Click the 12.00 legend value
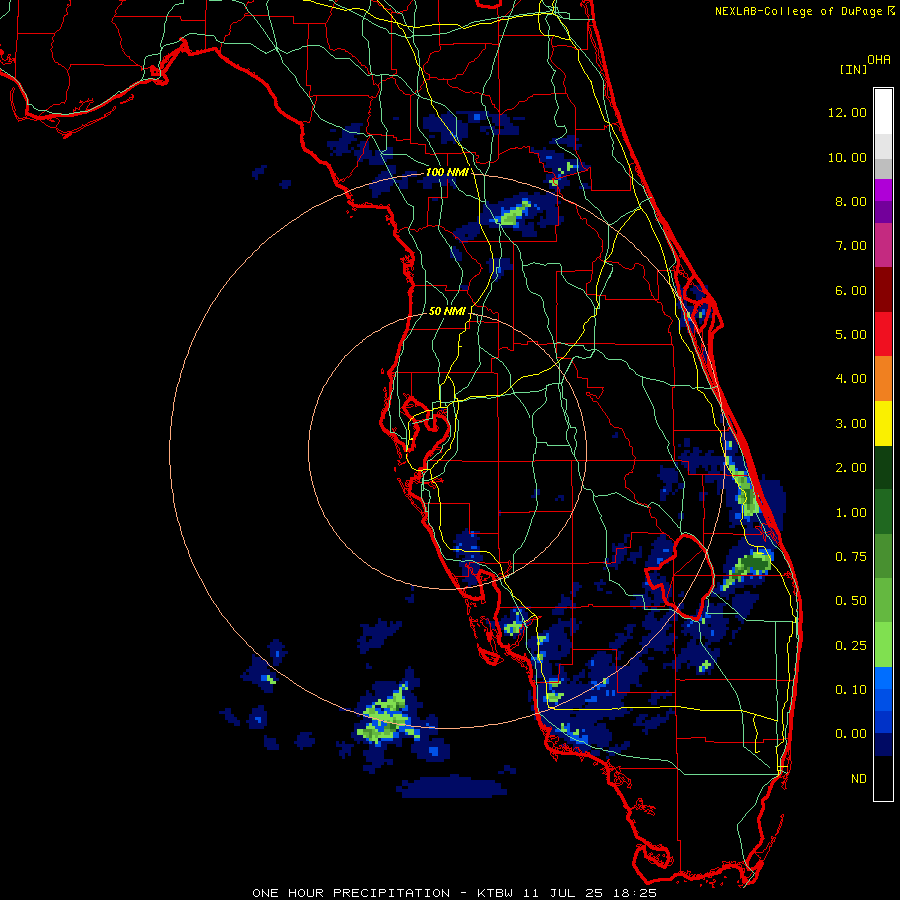The width and height of the screenshot is (900, 900). click(847, 112)
